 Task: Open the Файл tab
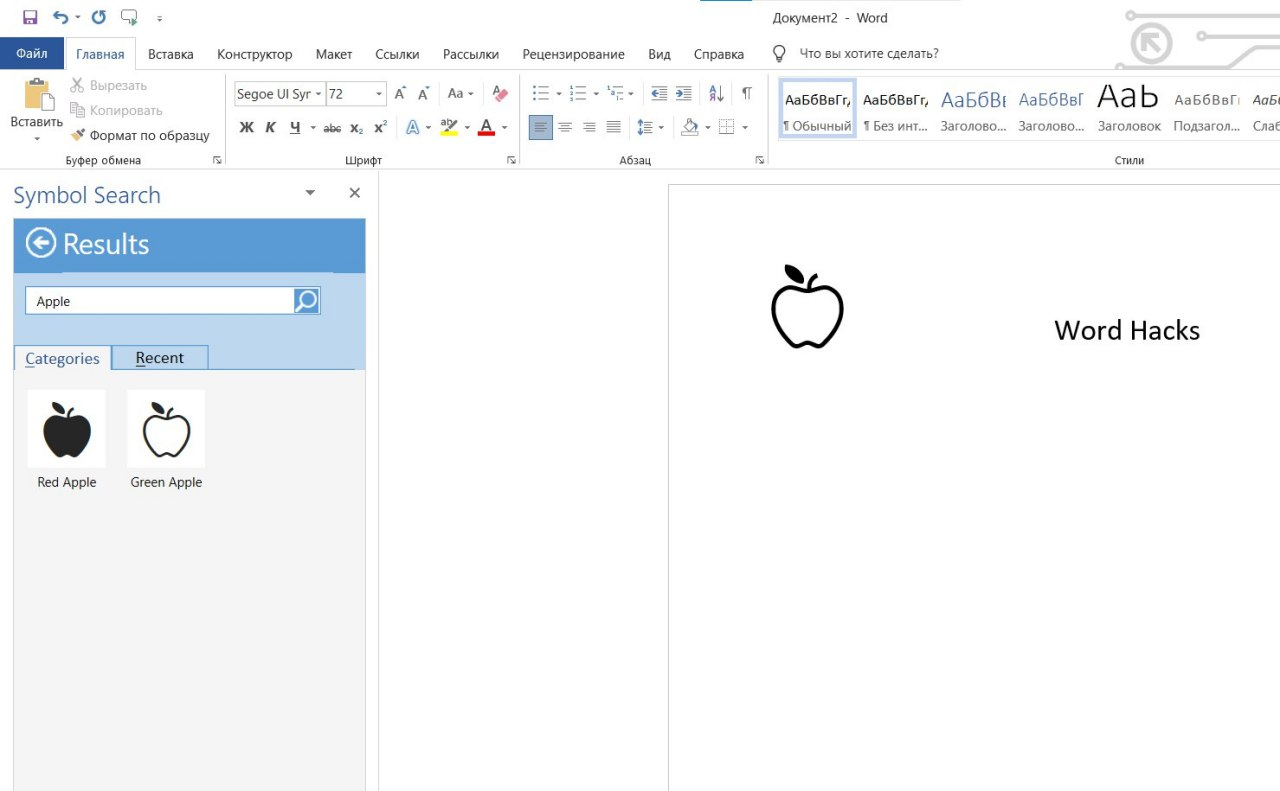[32, 54]
